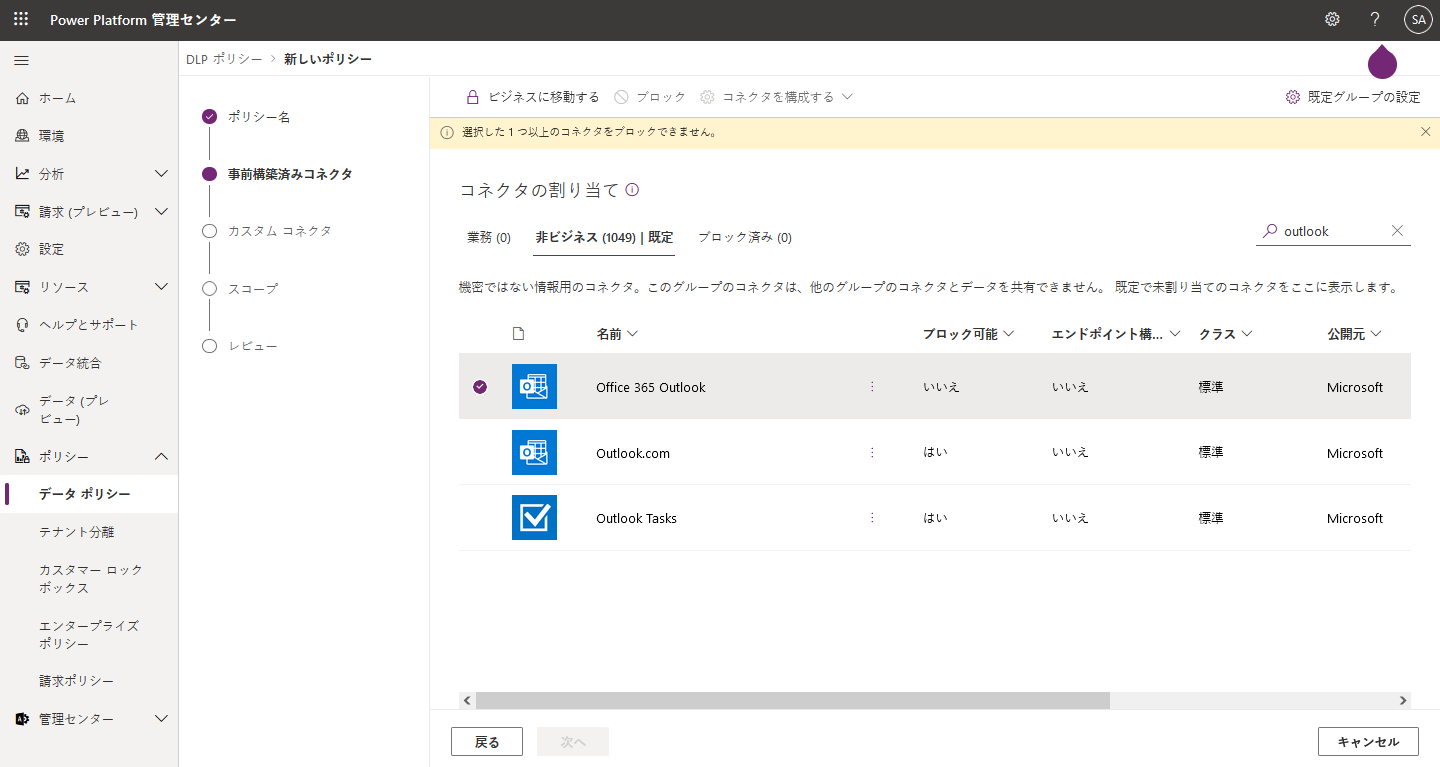Open more actions for Office 365 Outlook

(872, 386)
